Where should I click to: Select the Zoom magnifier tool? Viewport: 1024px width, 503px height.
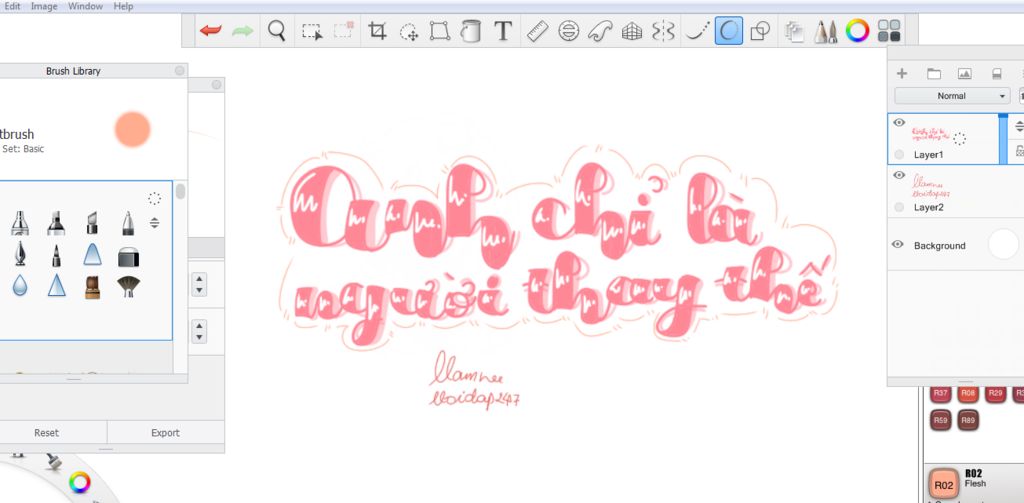[277, 30]
